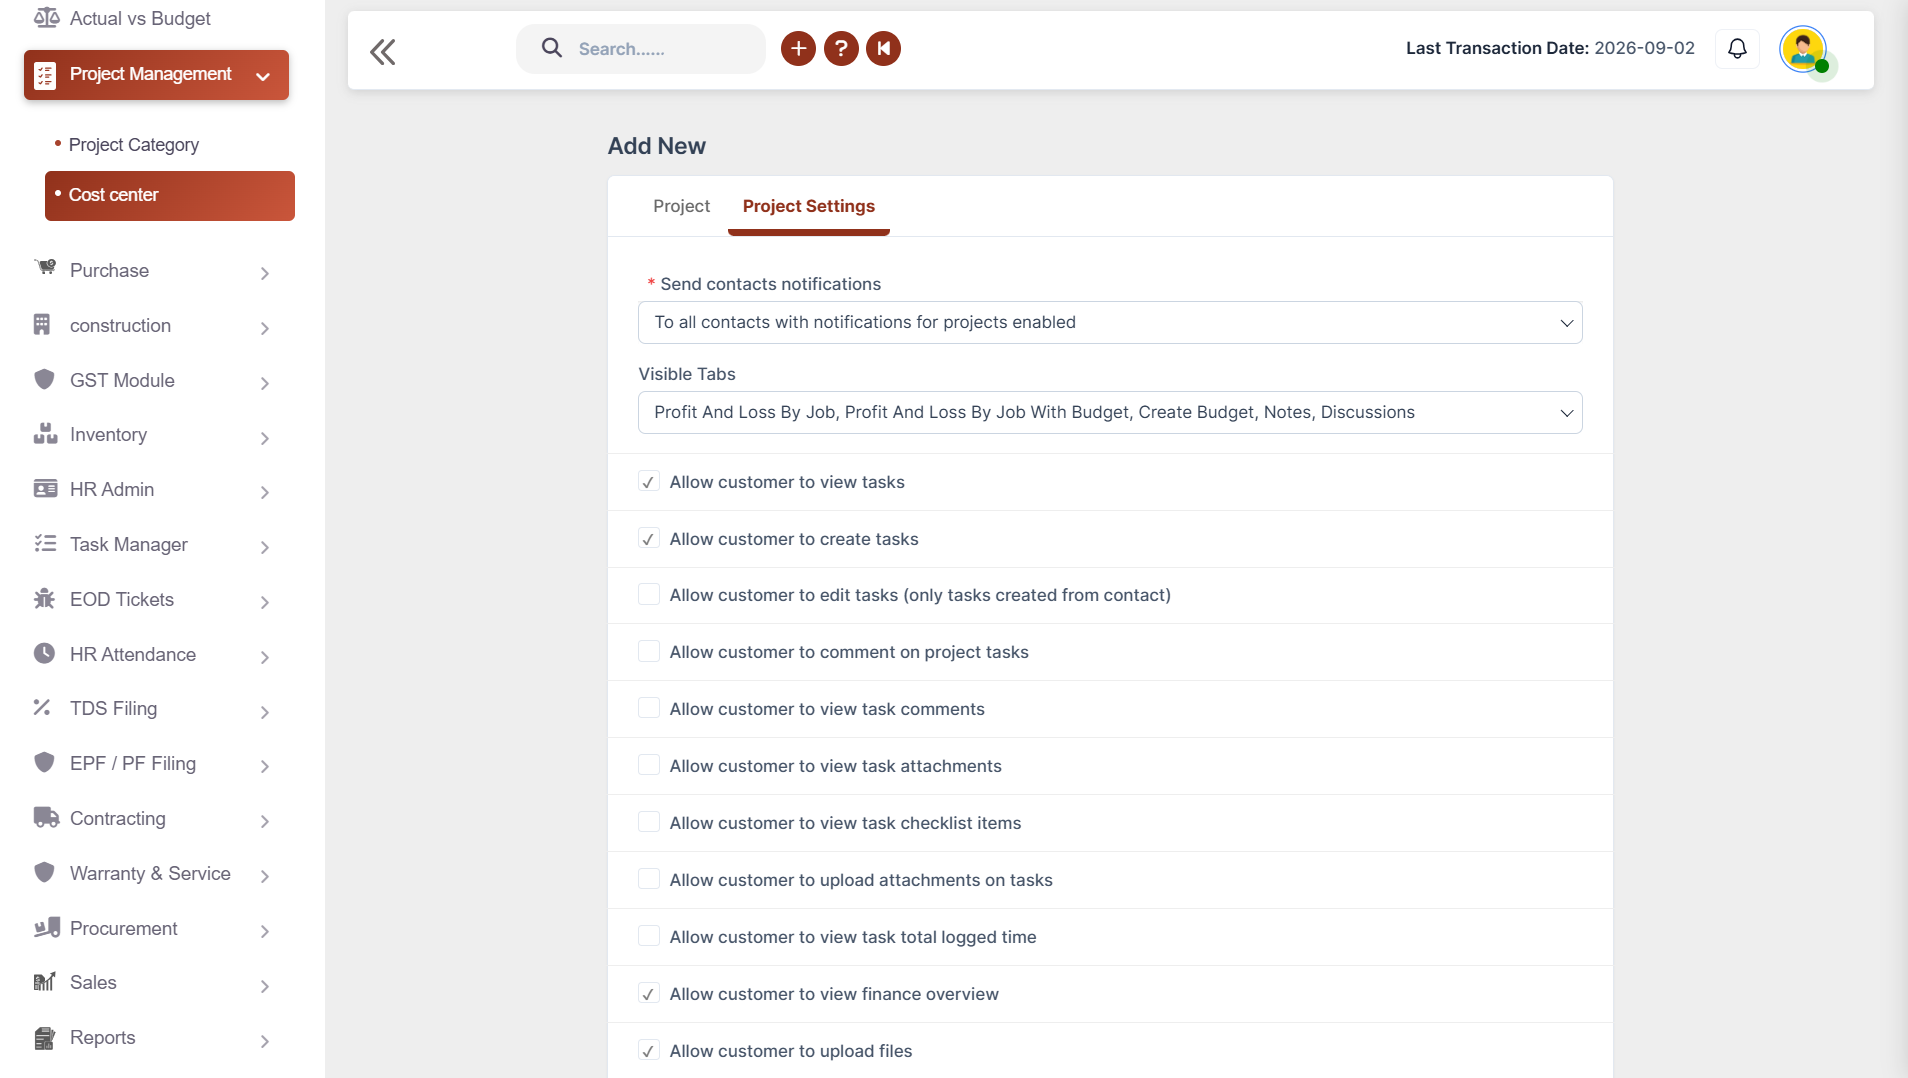Expand Reports menu chevron
Image resolution: width=1908 pixels, height=1078 pixels.
264,1041
